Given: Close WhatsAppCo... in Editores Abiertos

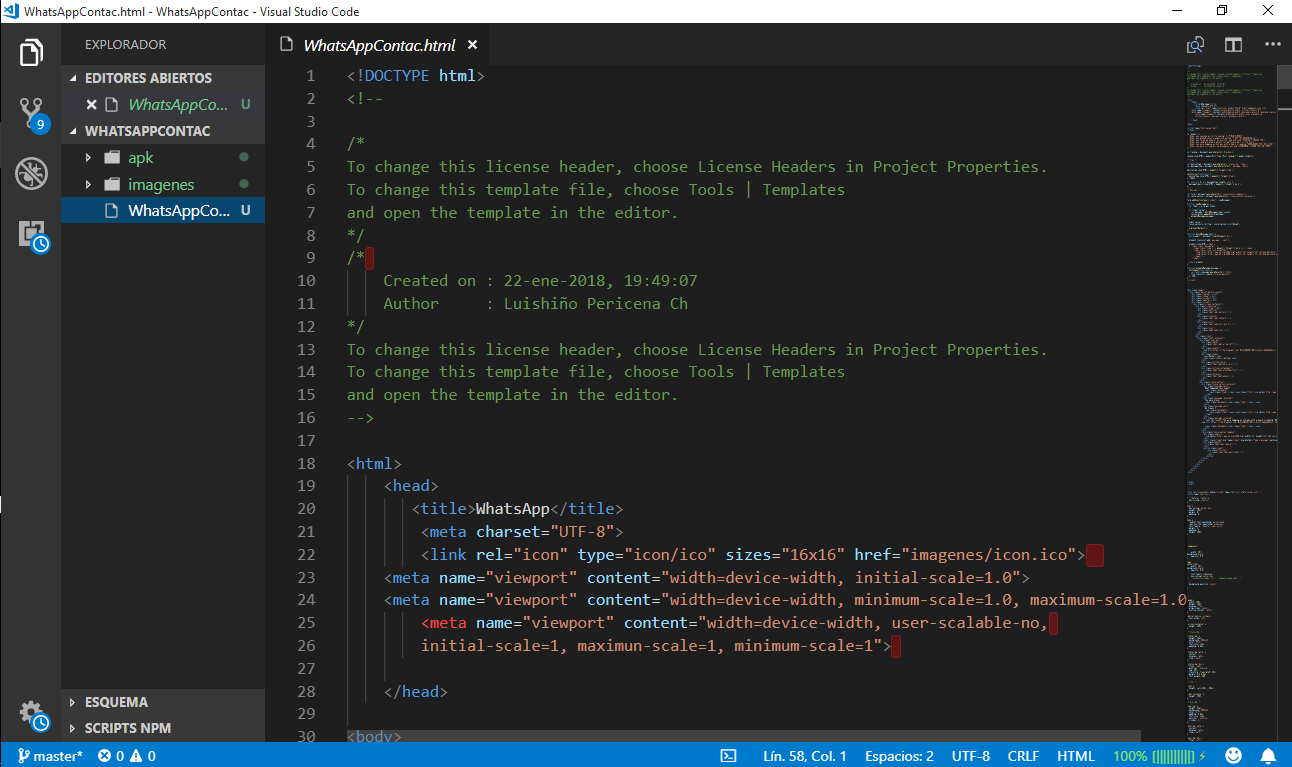Looking at the screenshot, I should click(92, 104).
